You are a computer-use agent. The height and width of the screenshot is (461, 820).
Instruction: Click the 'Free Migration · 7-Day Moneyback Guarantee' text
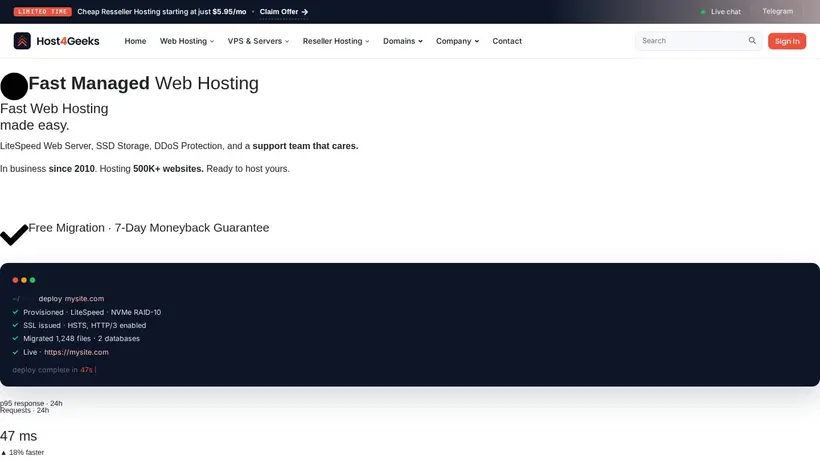149,228
